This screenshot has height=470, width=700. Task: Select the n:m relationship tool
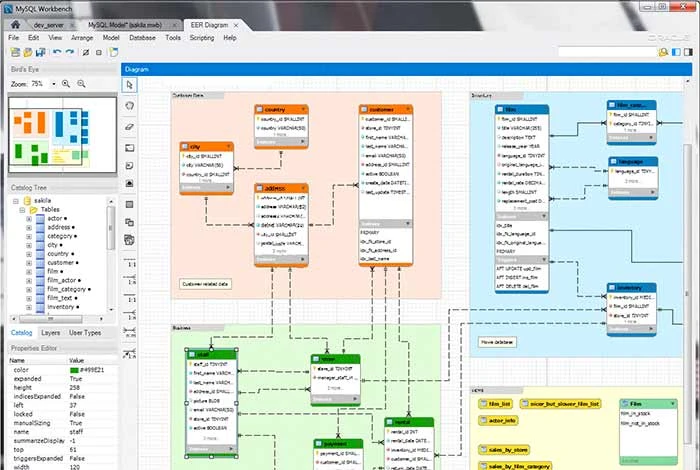click(x=129, y=333)
